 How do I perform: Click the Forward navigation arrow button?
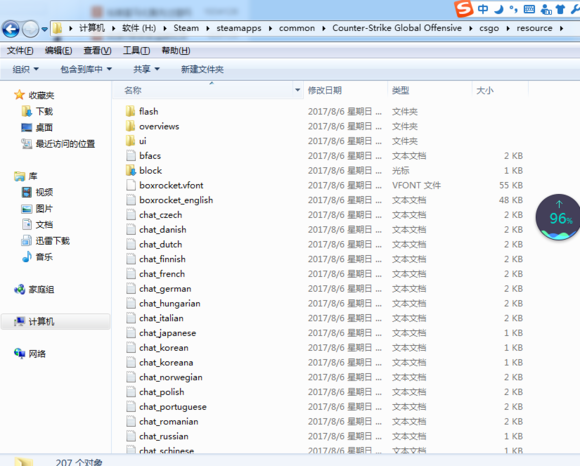[30, 29]
